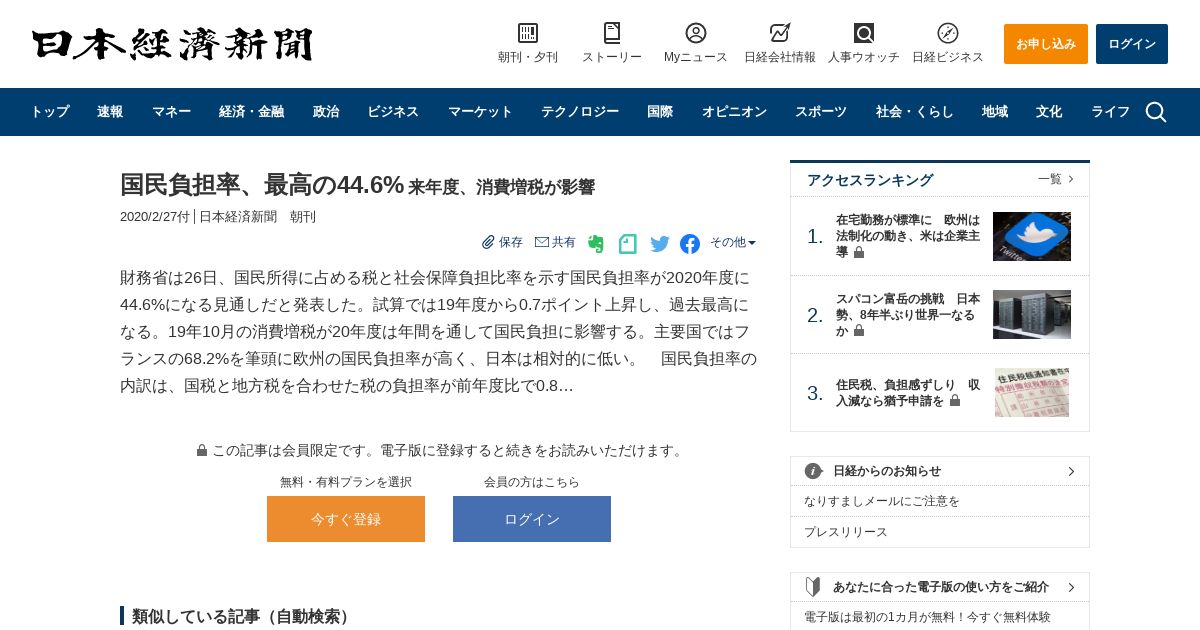
Task: Go to the トップ navigation tab
Action: click(x=50, y=112)
